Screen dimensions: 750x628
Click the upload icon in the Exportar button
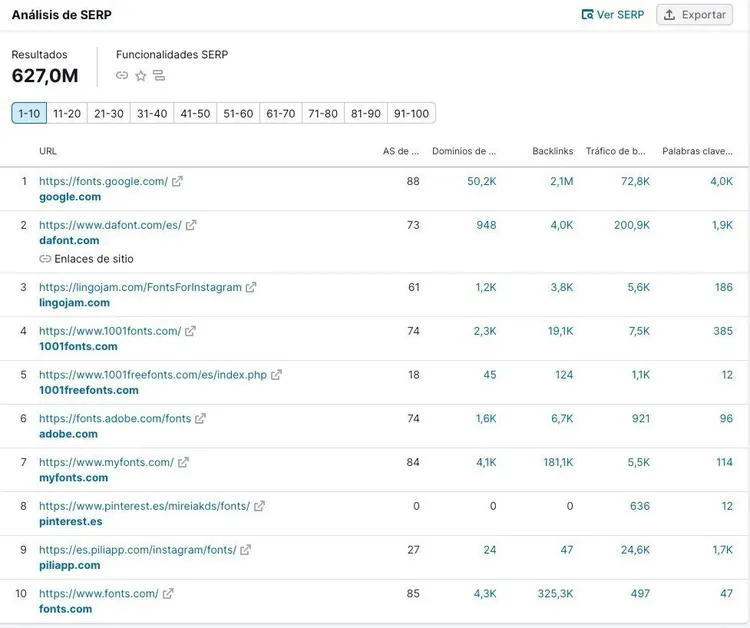[x=670, y=15]
